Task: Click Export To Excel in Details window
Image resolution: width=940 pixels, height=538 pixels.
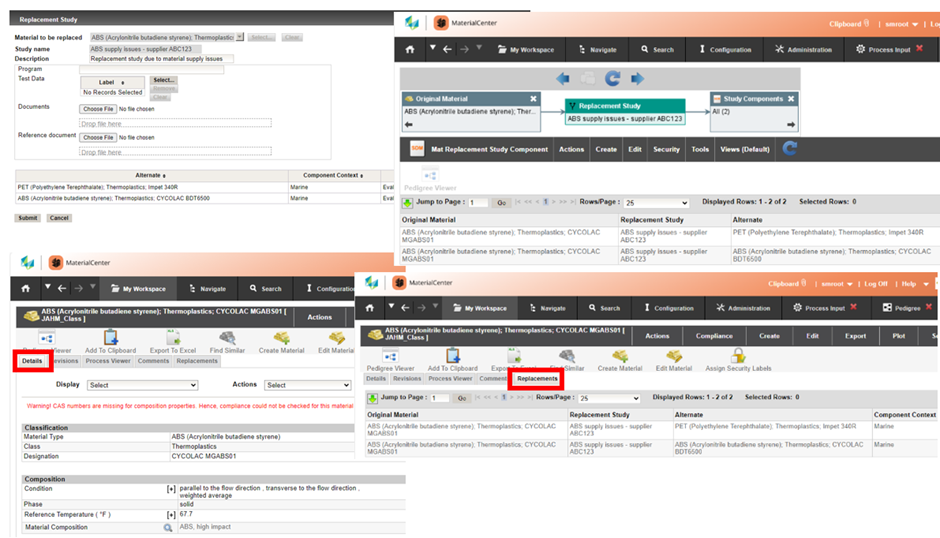Action: [x=173, y=342]
